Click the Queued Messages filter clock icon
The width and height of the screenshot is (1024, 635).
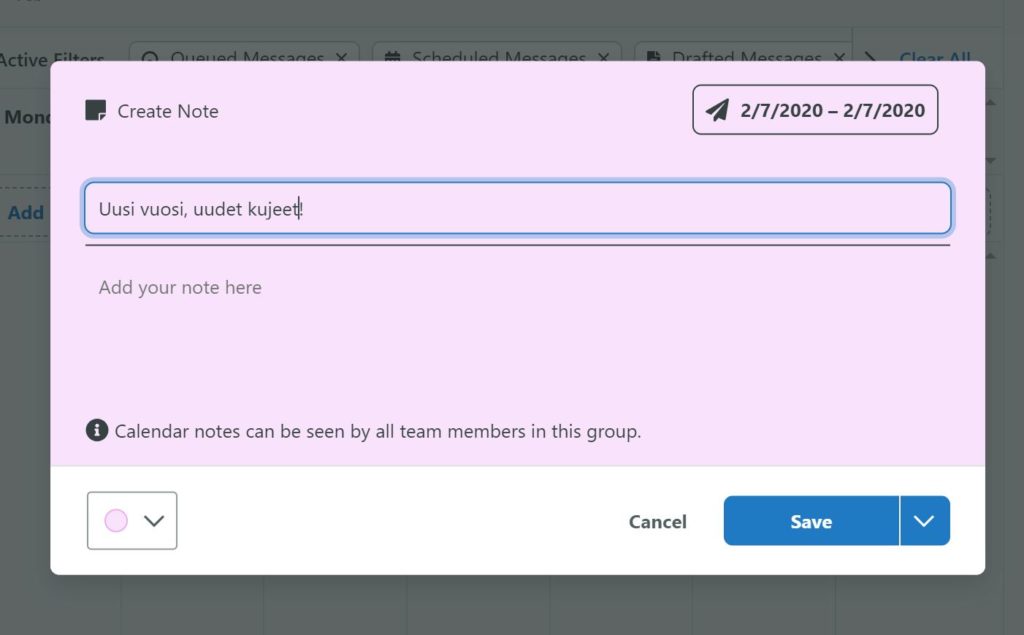click(150, 57)
